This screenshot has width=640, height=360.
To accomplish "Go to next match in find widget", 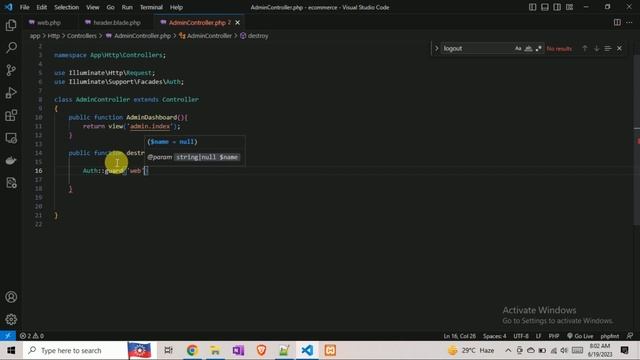I will (596, 49).
